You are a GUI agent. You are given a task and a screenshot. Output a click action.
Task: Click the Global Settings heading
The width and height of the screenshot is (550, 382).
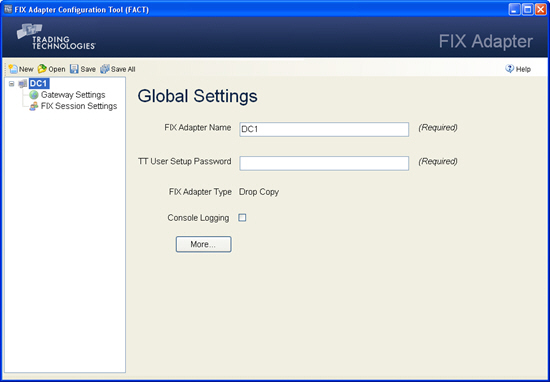point(197,96)
